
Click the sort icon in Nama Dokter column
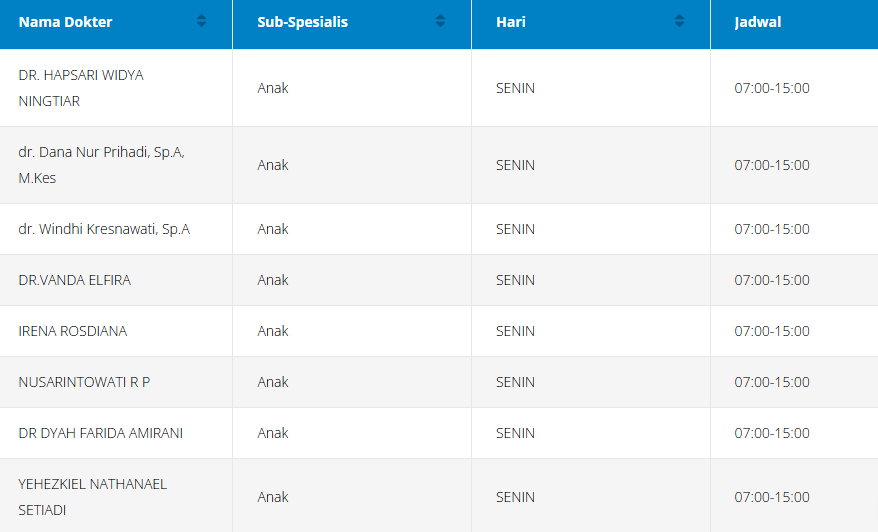coord(201,21)
